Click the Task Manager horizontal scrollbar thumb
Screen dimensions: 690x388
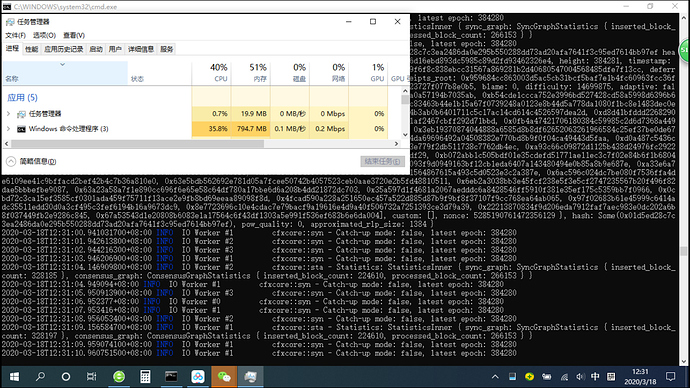(137, 143)
